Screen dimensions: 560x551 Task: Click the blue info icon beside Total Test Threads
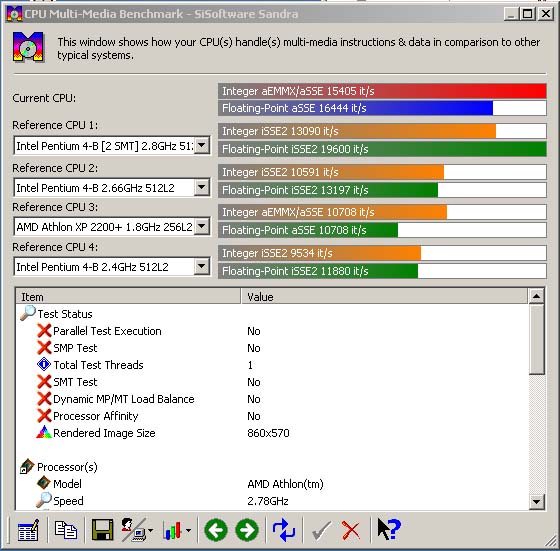pyautogui.click(x=44, y=365)
